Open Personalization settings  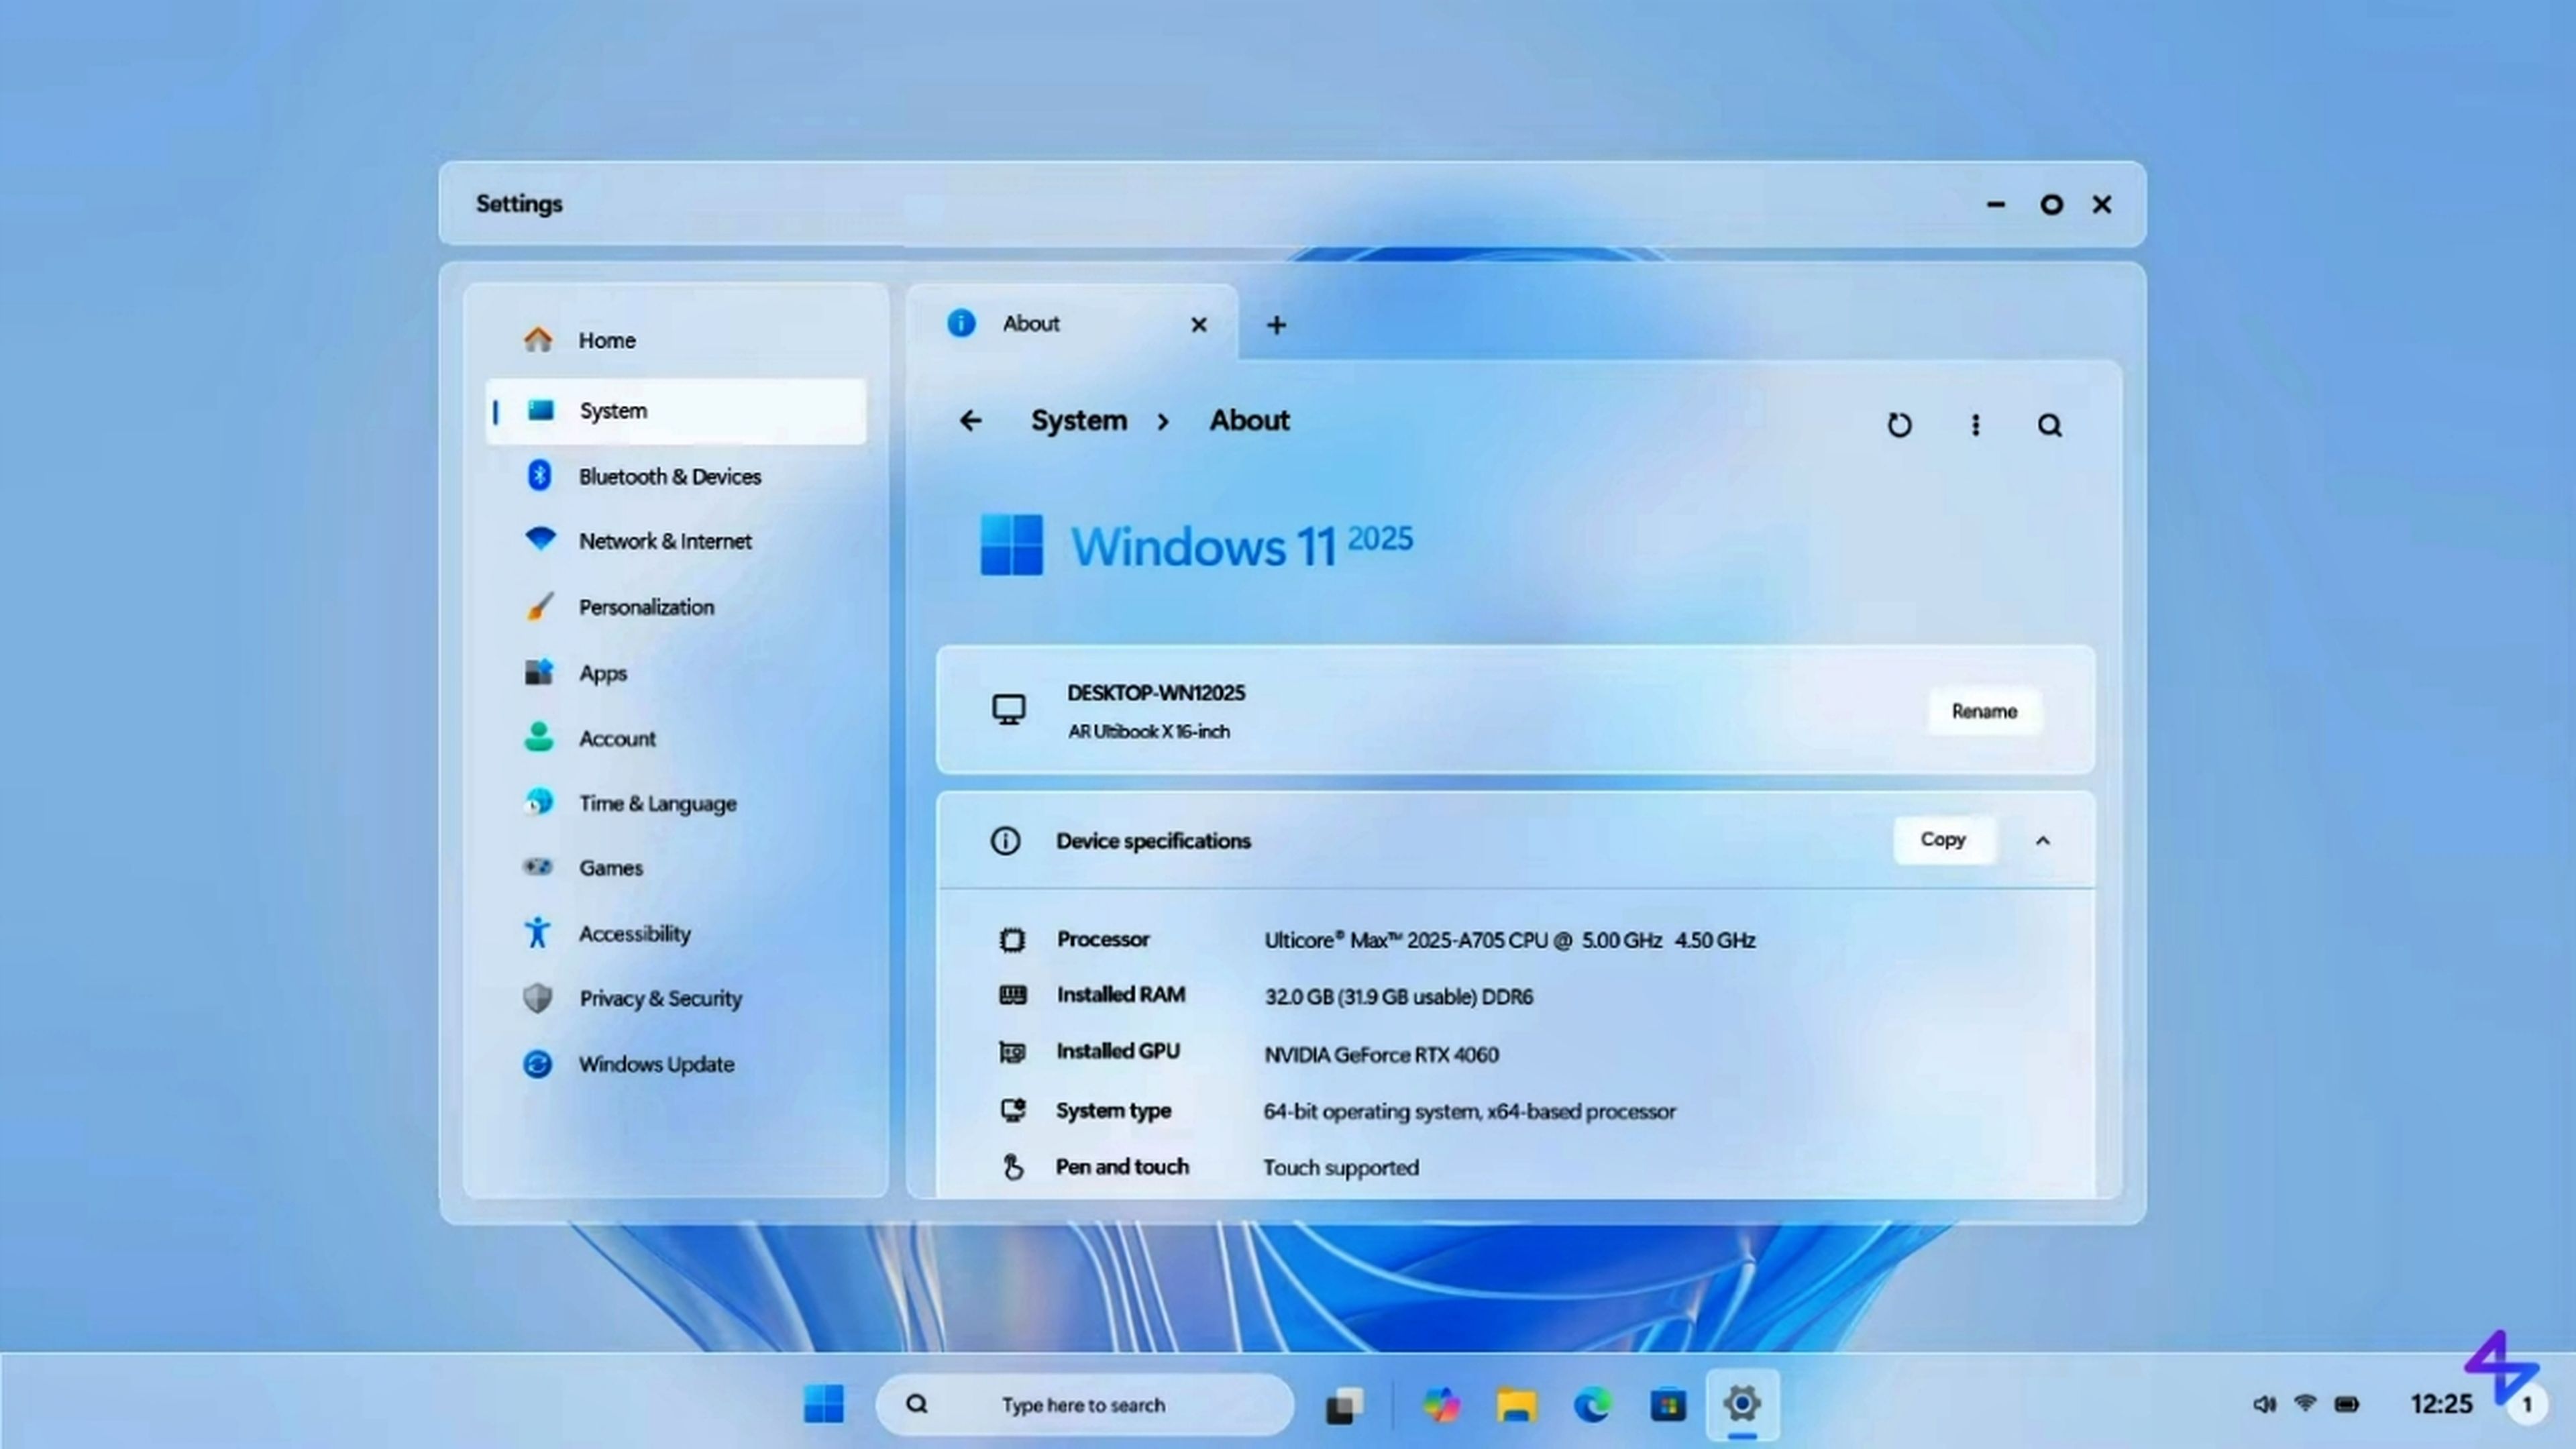pos(675,607)
